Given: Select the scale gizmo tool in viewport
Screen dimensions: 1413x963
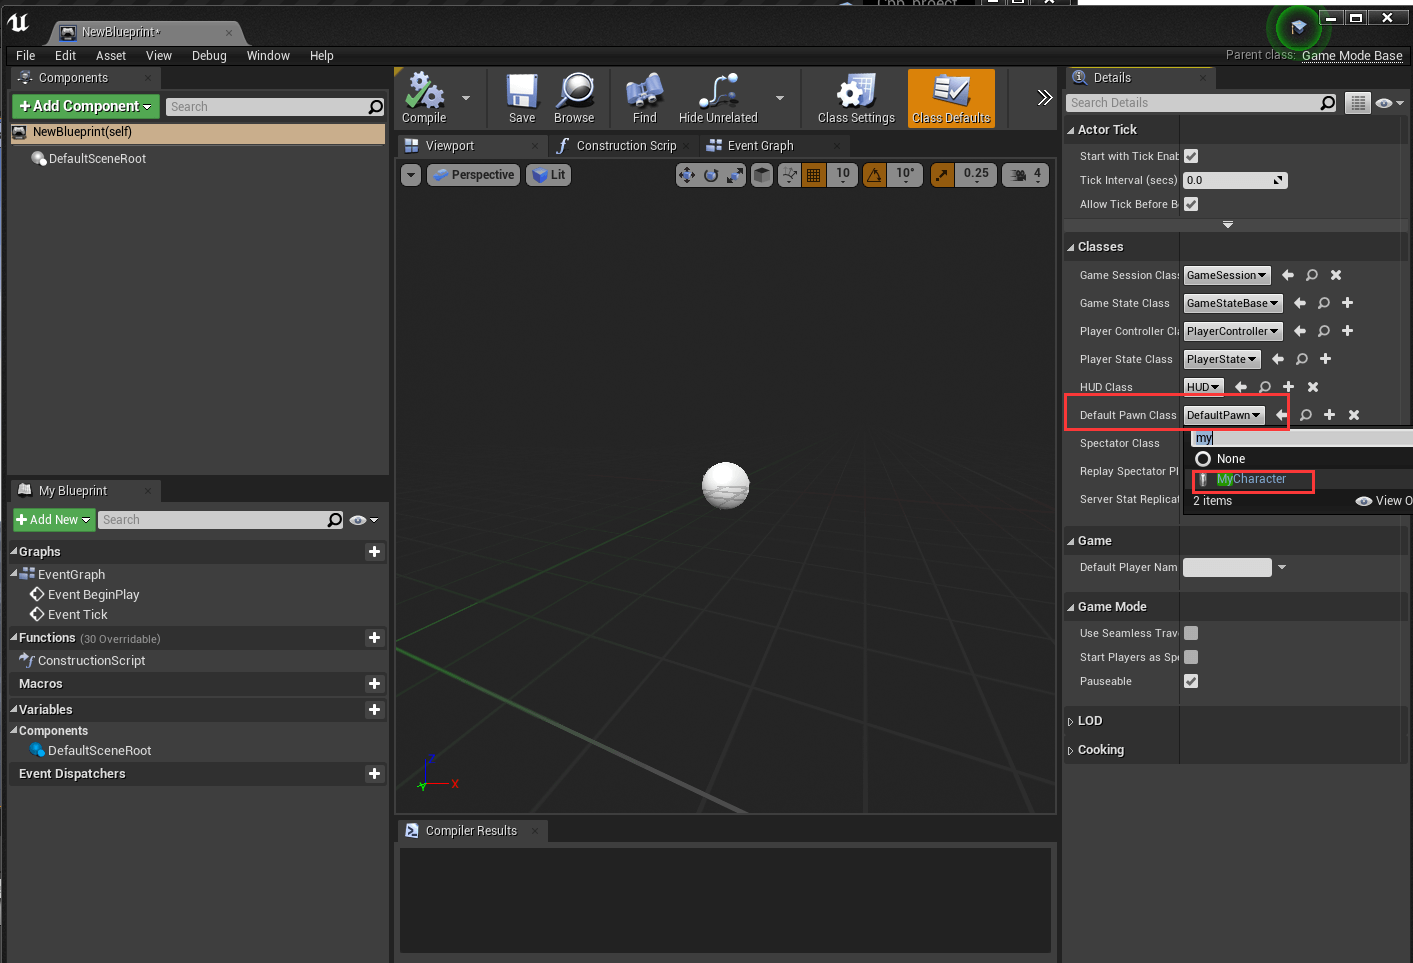Looking at the screenshot, I should coord(735,175).
